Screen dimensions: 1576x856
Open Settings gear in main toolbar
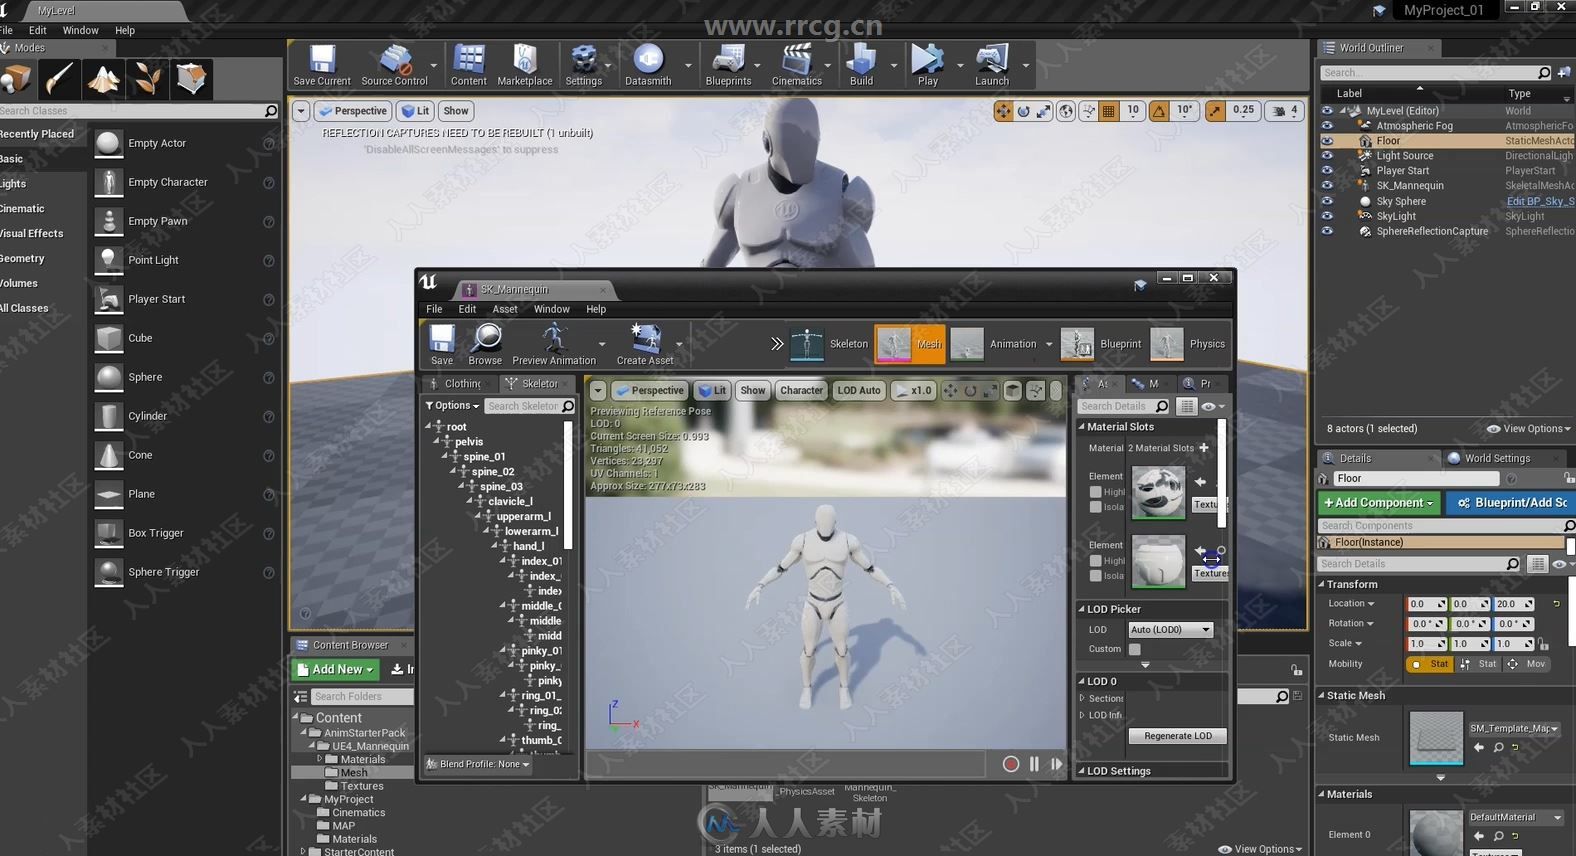click(584, 65)
